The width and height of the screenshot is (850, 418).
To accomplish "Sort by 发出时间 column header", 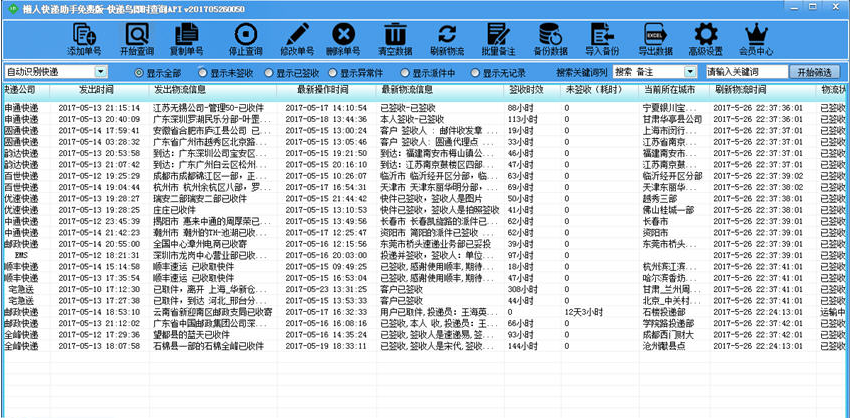I will (100, 90).
